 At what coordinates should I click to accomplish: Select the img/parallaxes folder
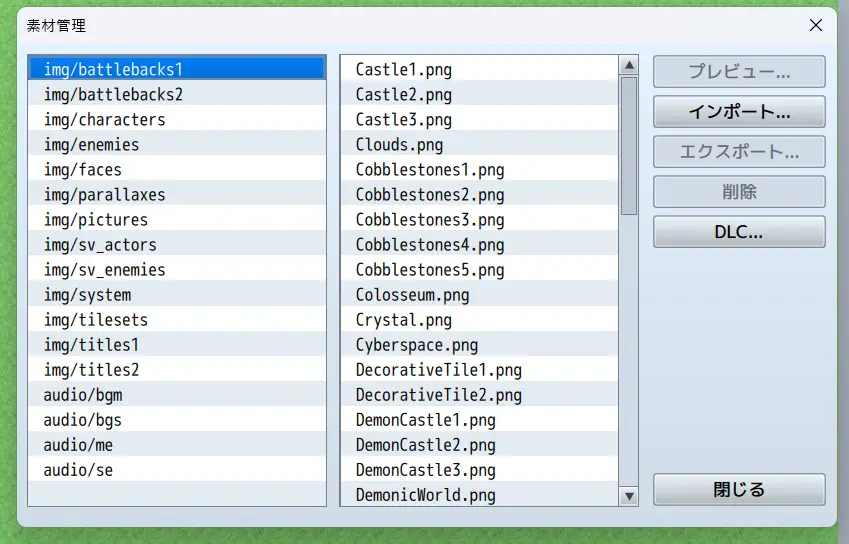pos(104,195)
